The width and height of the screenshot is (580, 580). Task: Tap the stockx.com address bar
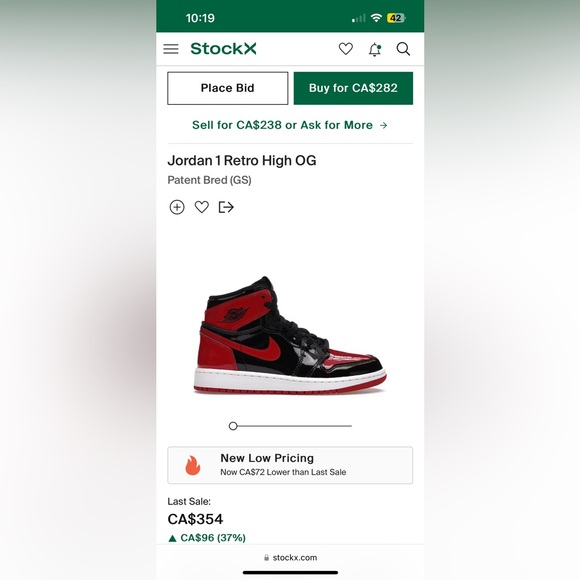290,557
